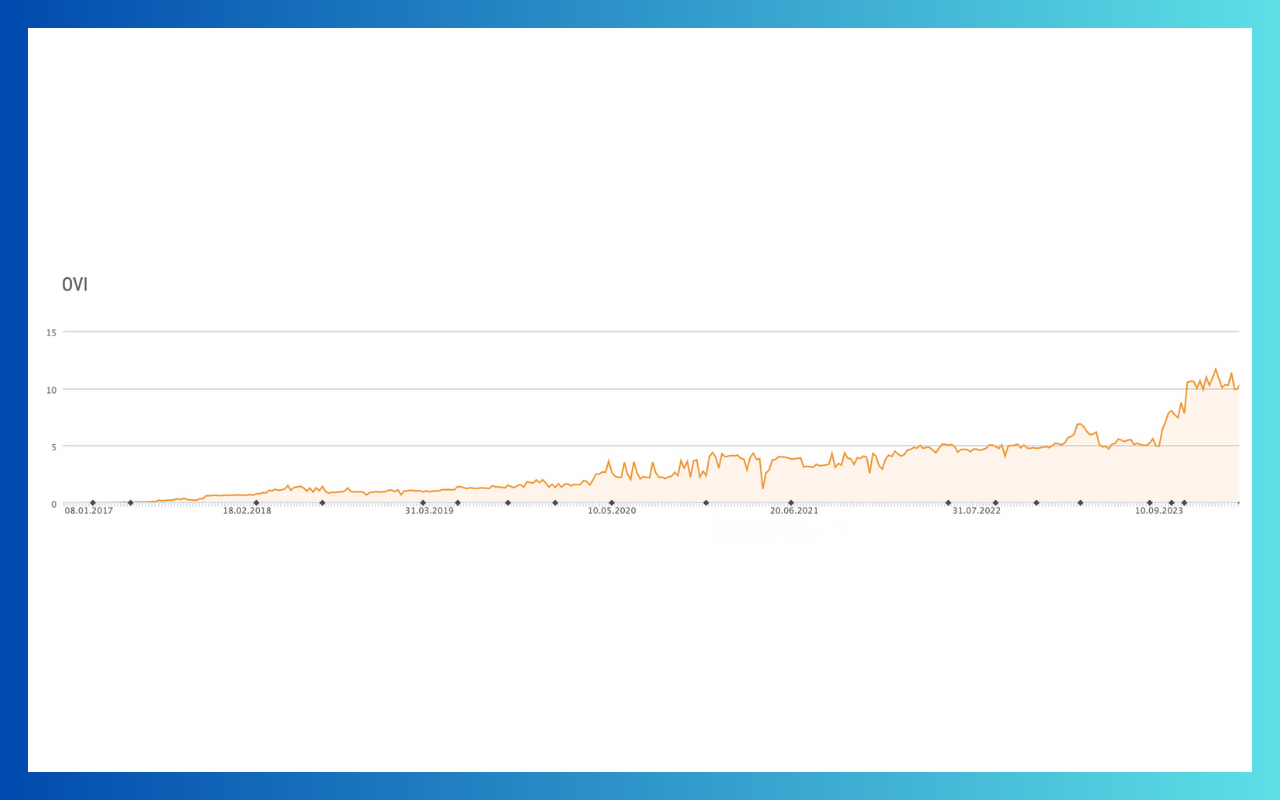Image resolution: width=1280 pixels, height=800 pixels.
Task: Click the diamond marker beside 18.02.2018
Action: point(255,502)
